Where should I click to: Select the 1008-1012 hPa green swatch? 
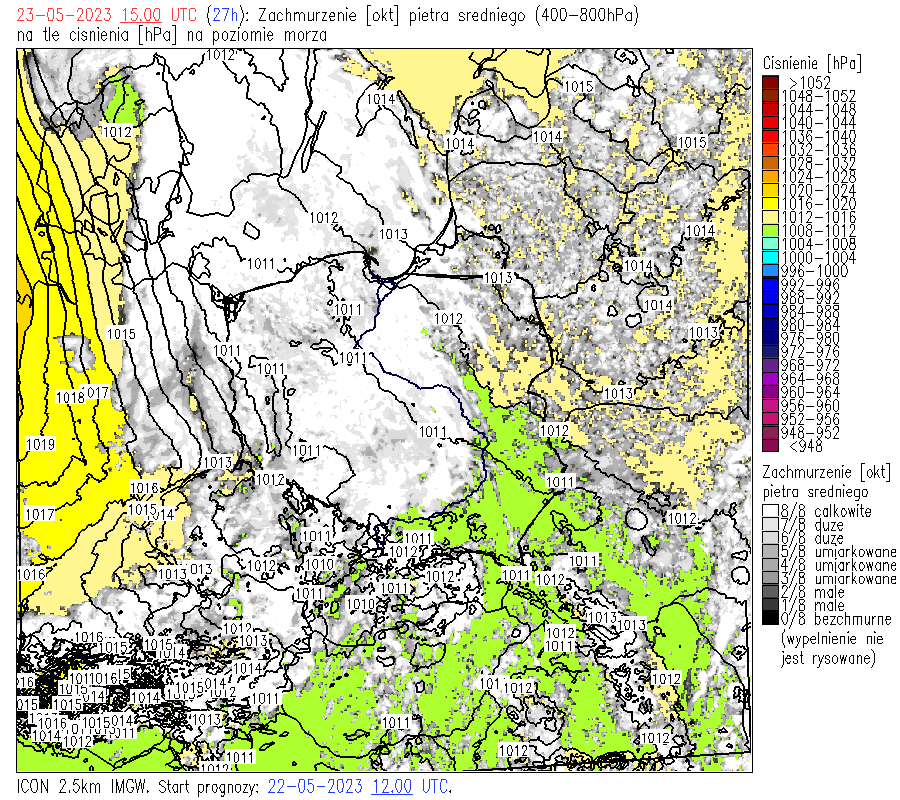(770, 231)
